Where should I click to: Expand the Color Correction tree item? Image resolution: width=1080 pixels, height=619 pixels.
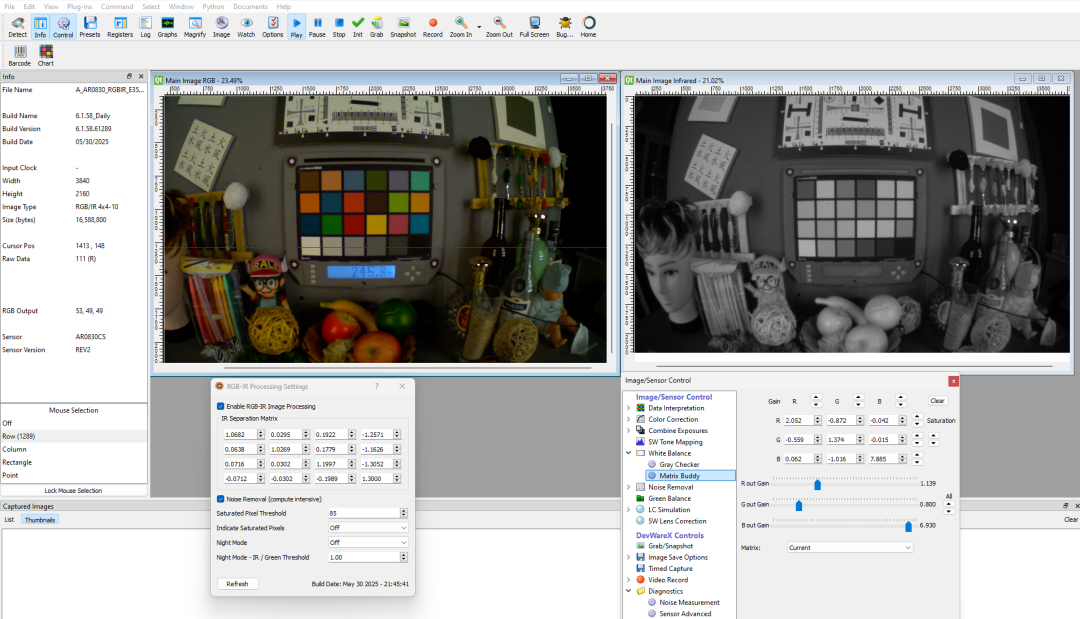[x=629, y=419]
